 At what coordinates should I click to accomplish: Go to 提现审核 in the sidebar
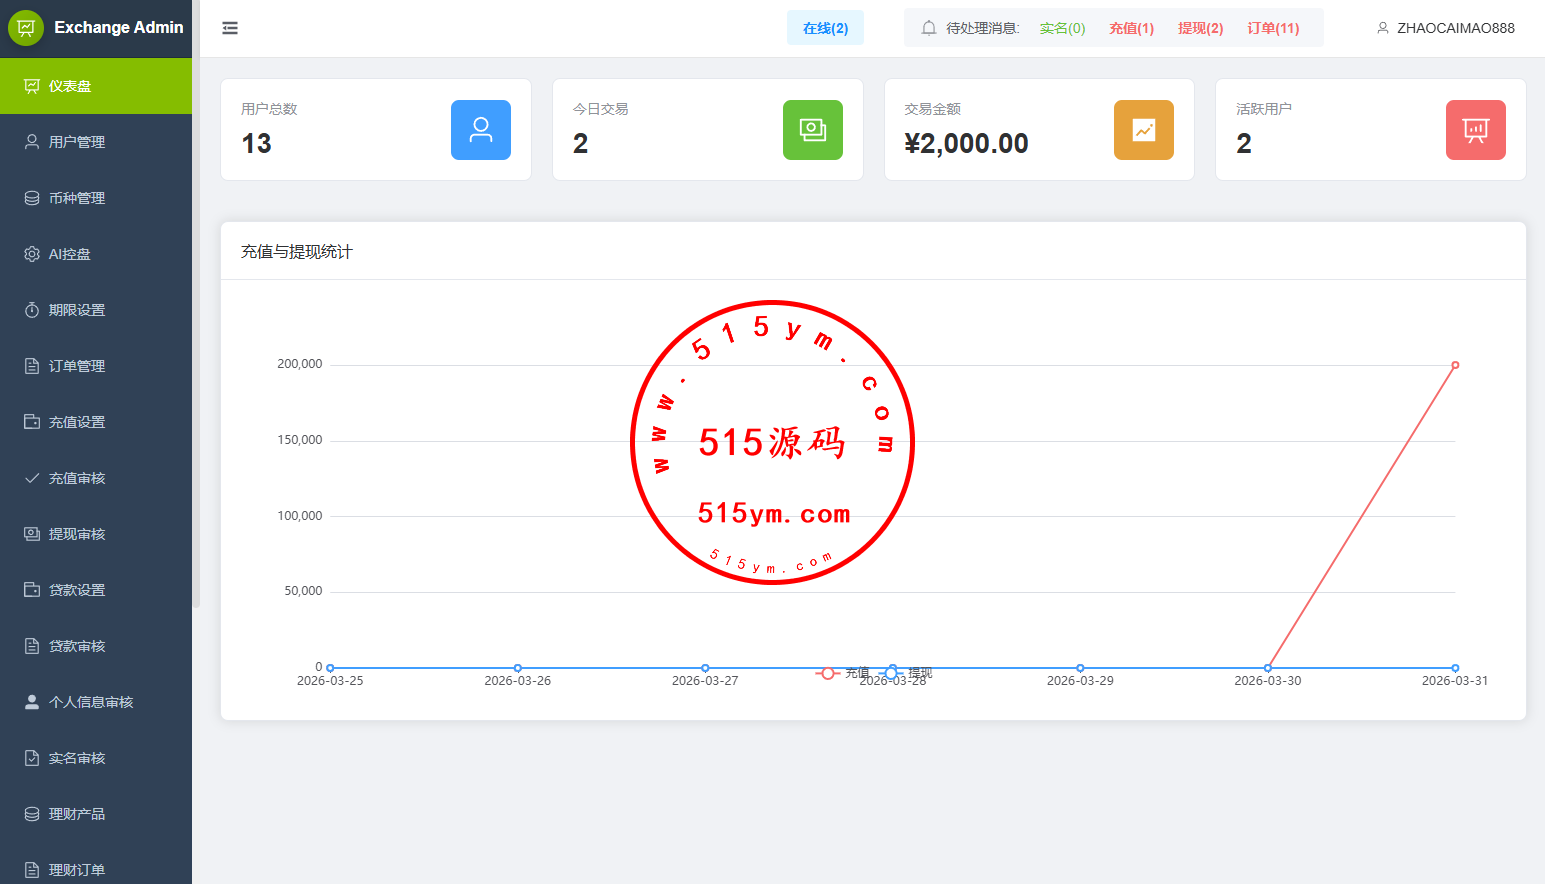coord(77,534)
